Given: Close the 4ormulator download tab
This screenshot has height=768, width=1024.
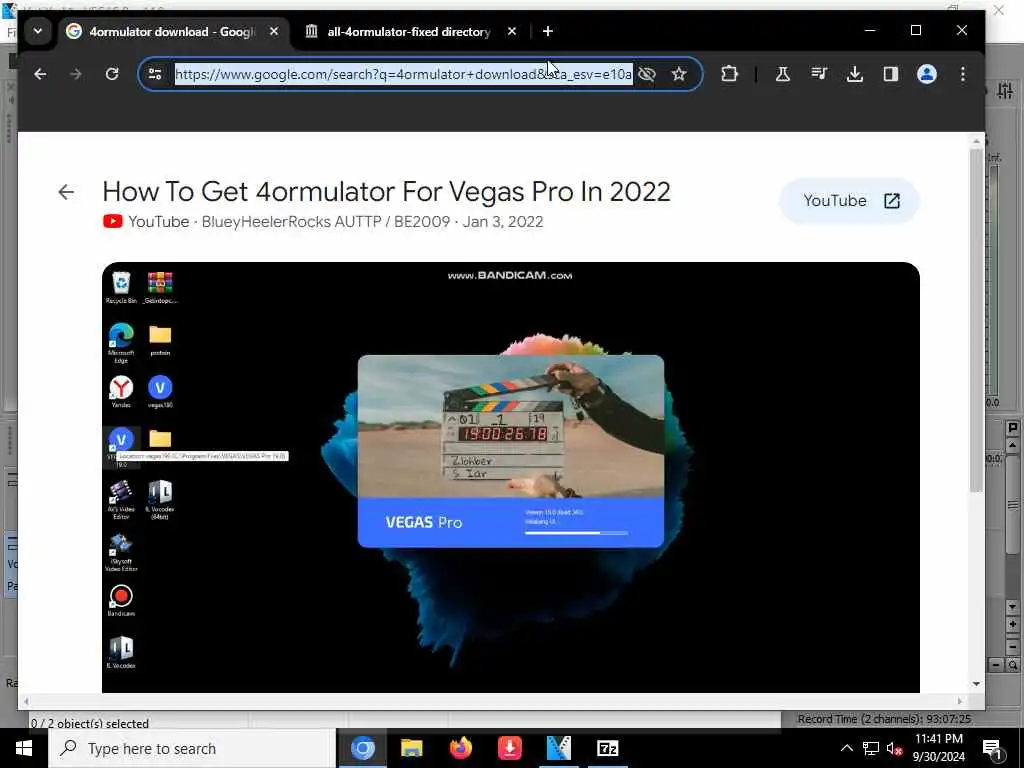Looking at the screenshot, I should coord(274,31).
